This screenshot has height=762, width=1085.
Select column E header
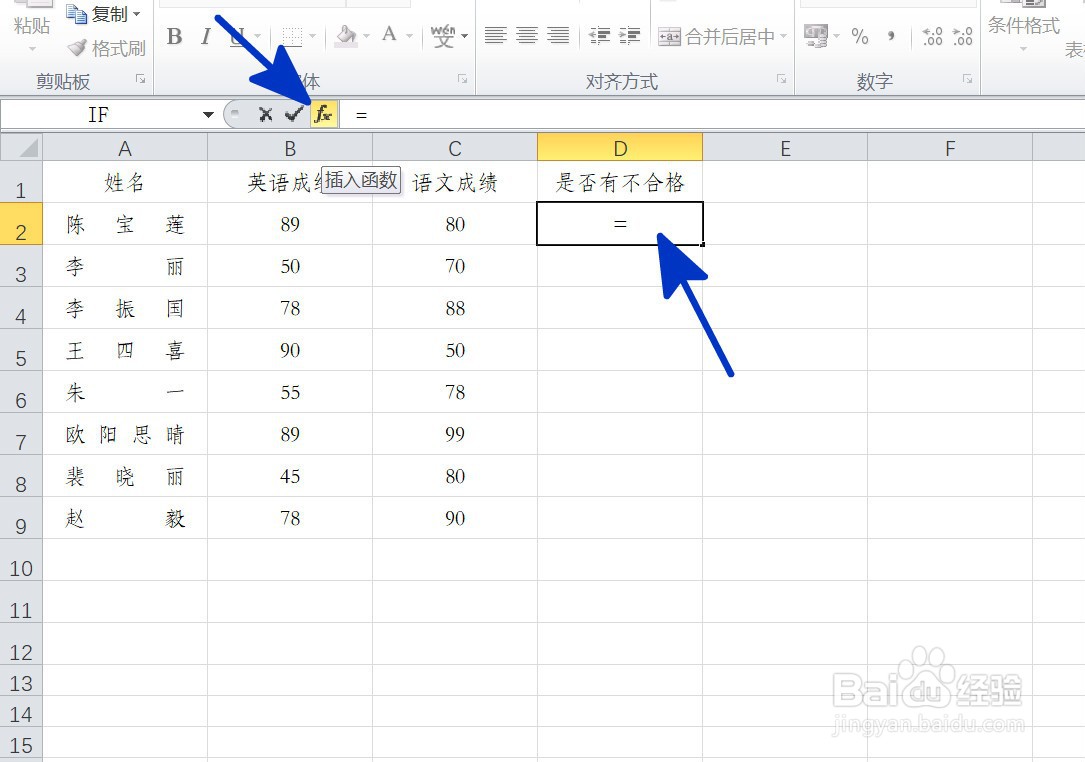785,147
